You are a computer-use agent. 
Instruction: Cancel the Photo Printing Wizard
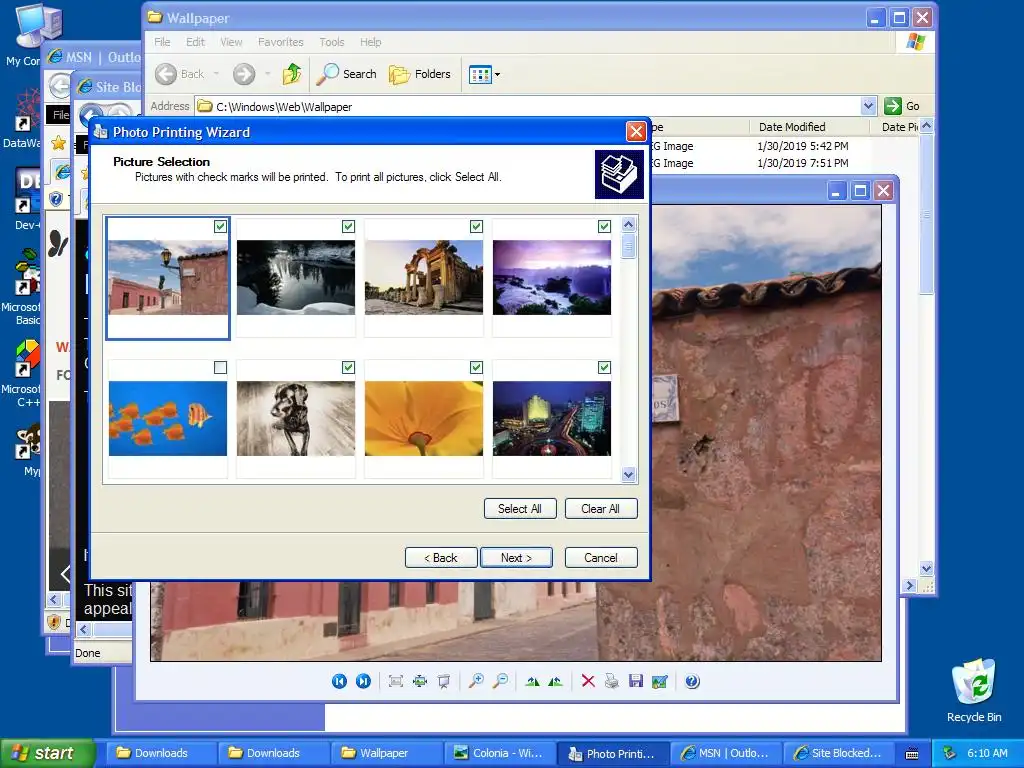point(601,558)
